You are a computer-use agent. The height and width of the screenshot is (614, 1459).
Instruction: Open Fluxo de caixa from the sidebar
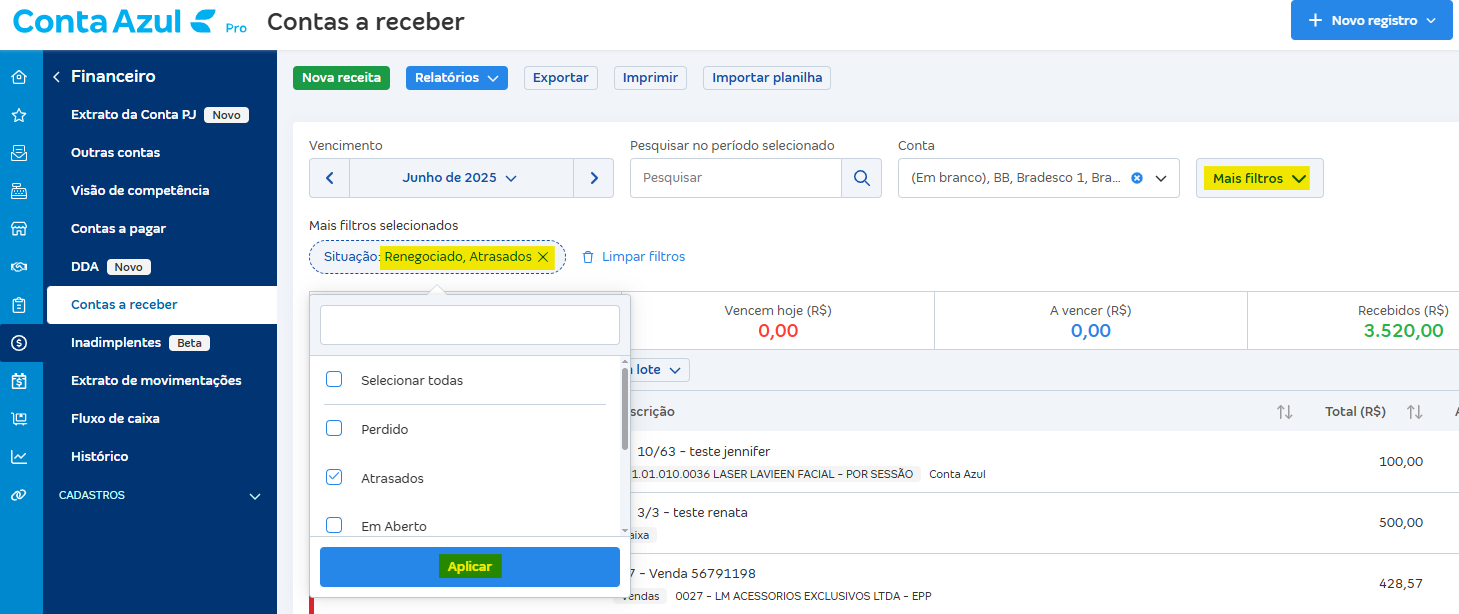pos(115,418)
